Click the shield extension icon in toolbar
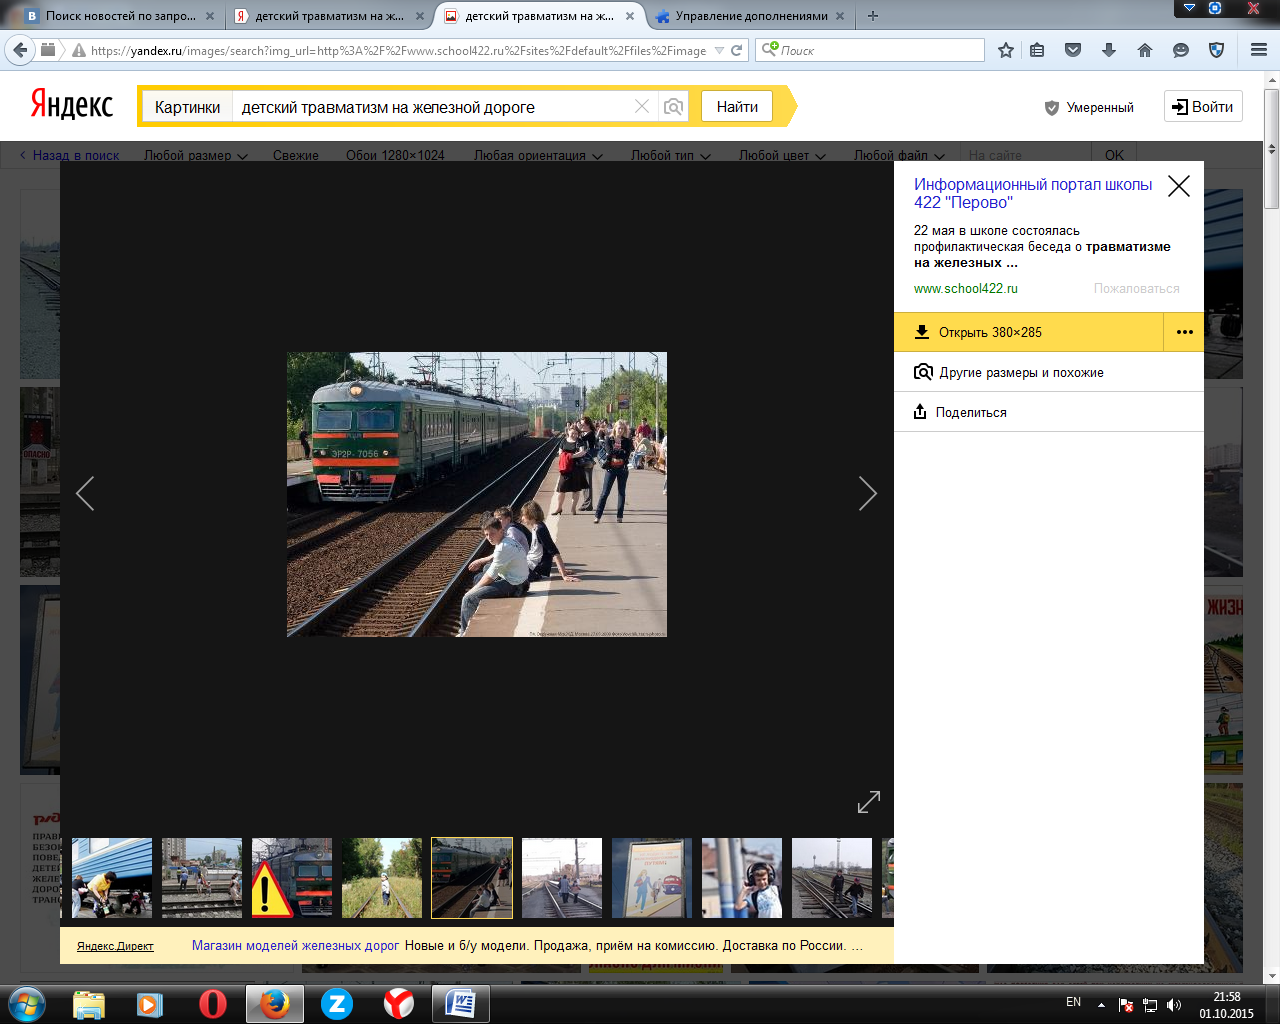The height and width of the screenshot is (1024, 1280). tap(1217, 50)
